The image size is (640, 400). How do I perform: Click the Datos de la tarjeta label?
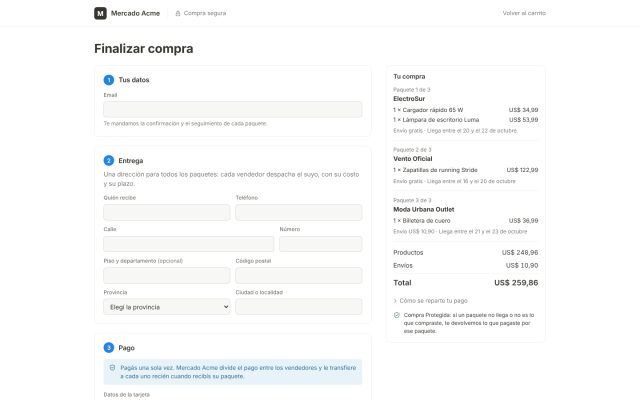(127, 395)
